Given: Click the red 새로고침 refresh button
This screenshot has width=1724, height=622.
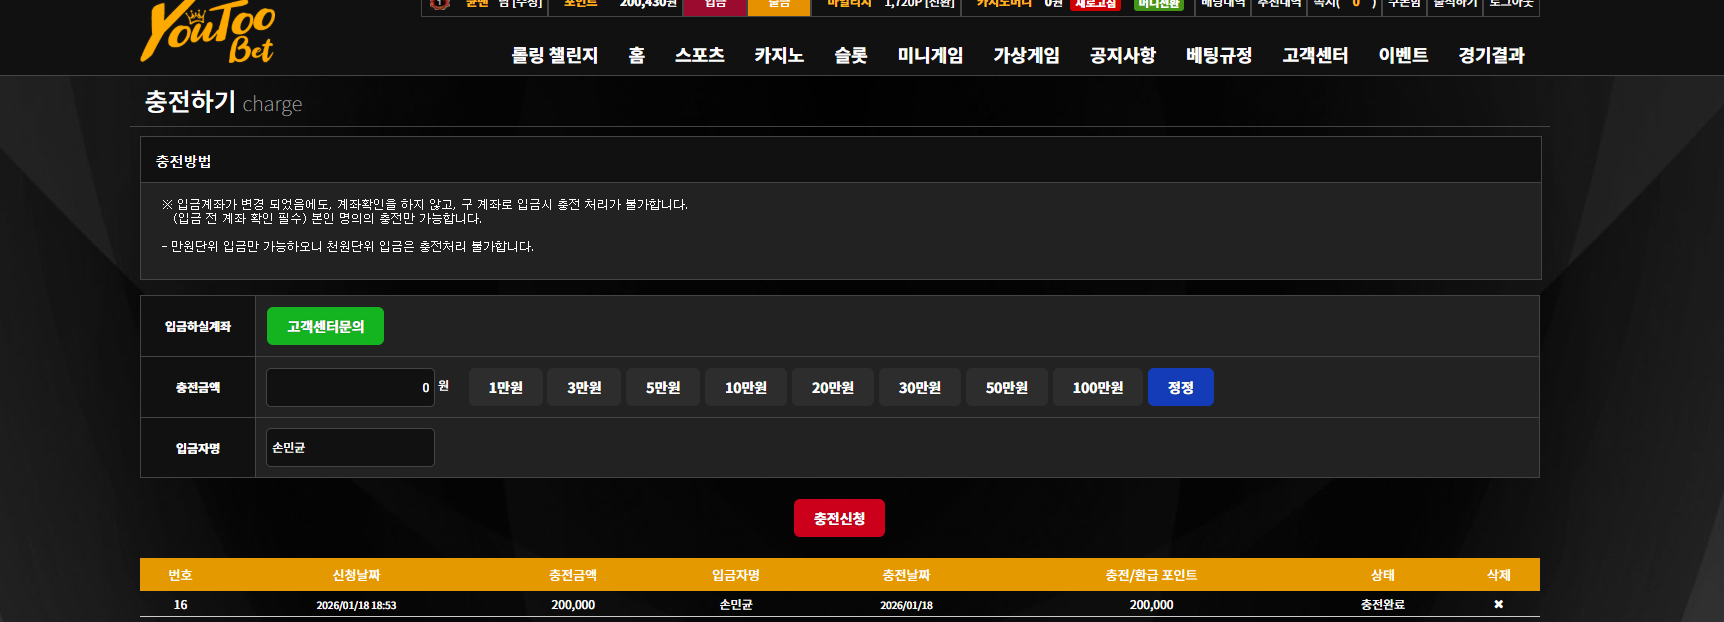Looking at the screenshot, I should [x=1095, y=5].
